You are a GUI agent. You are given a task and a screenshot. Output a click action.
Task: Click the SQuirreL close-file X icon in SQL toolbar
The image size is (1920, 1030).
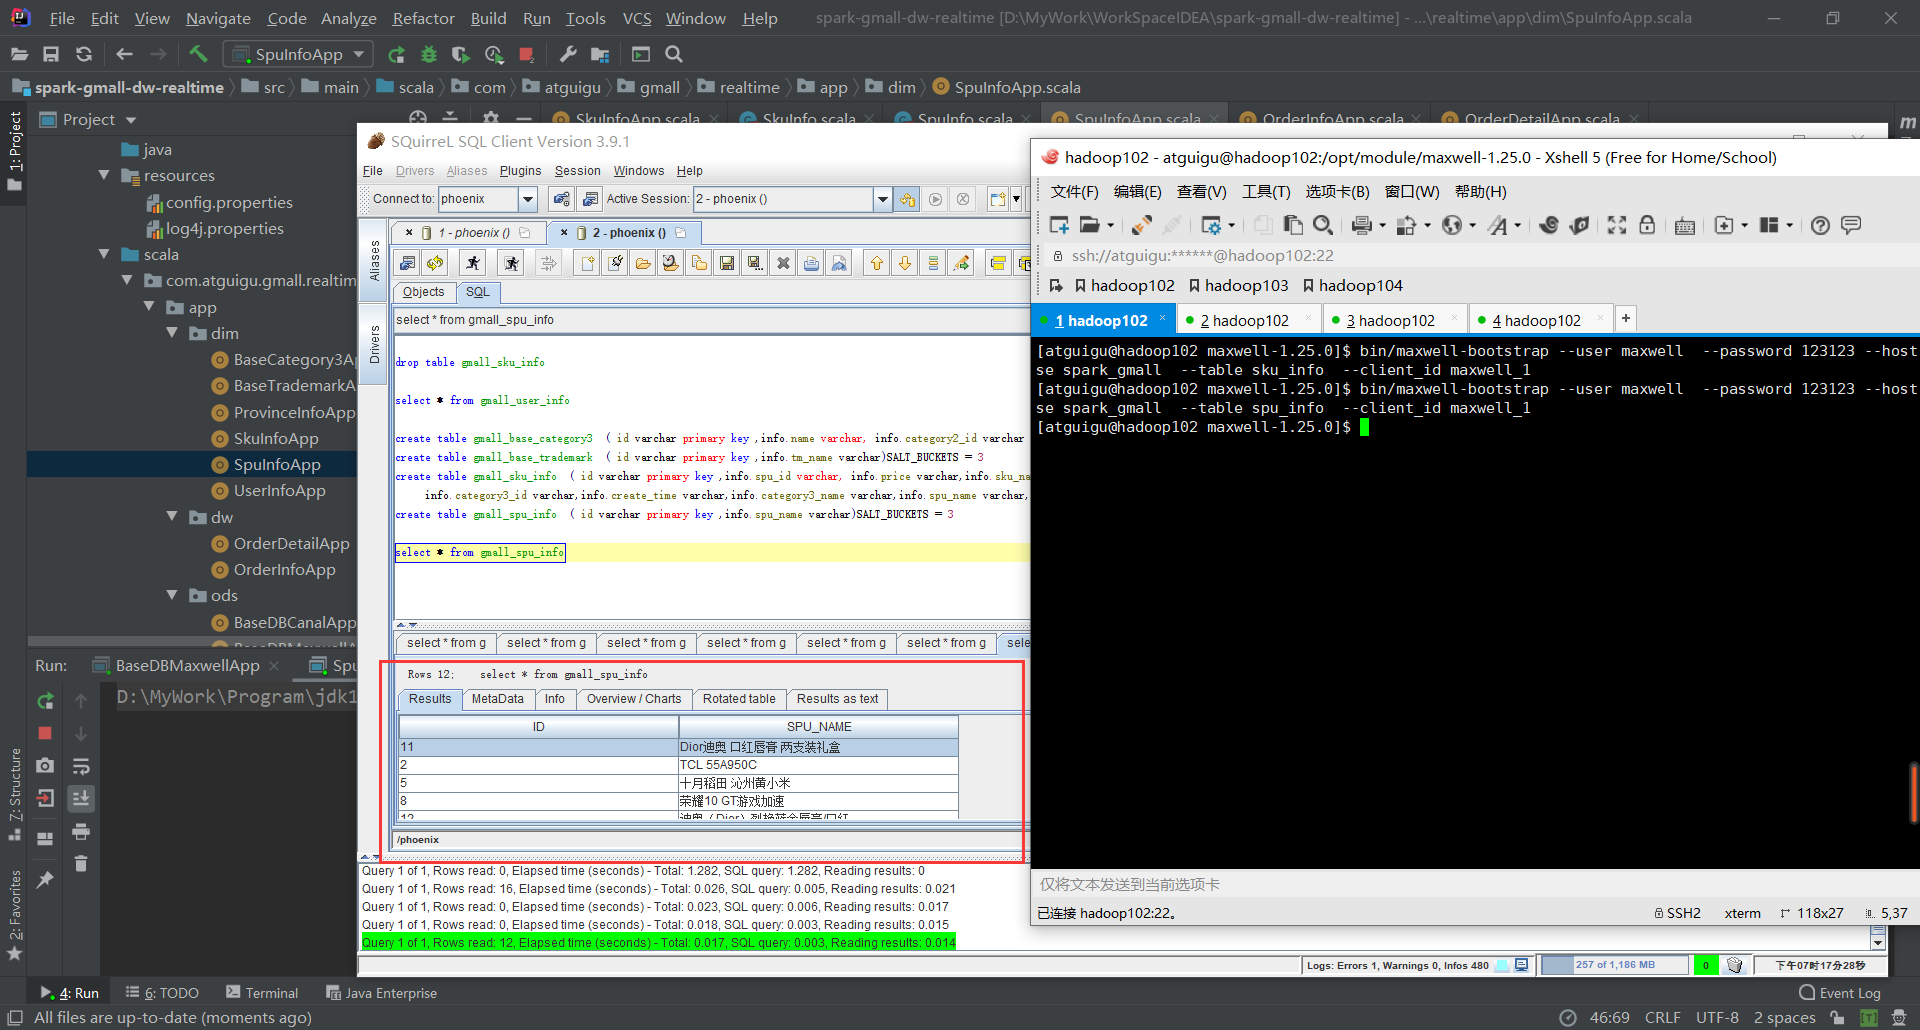(783, 263)
